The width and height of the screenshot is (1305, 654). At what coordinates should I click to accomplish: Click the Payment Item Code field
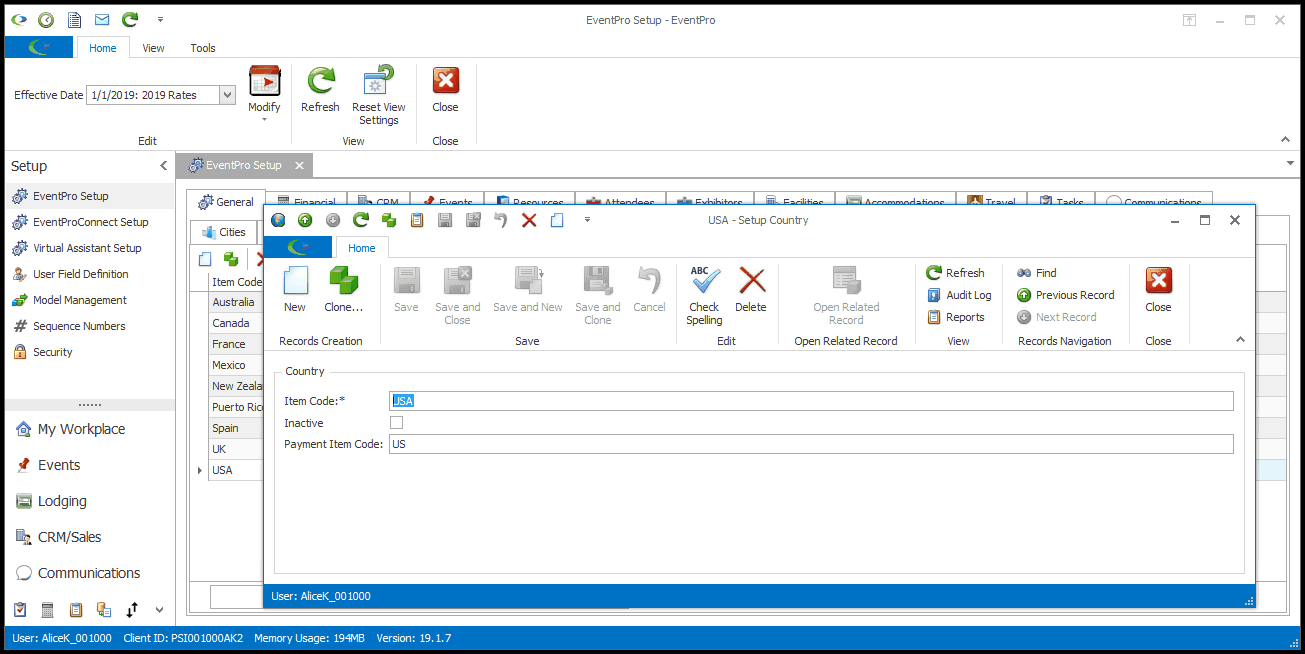tap(811, 444)
